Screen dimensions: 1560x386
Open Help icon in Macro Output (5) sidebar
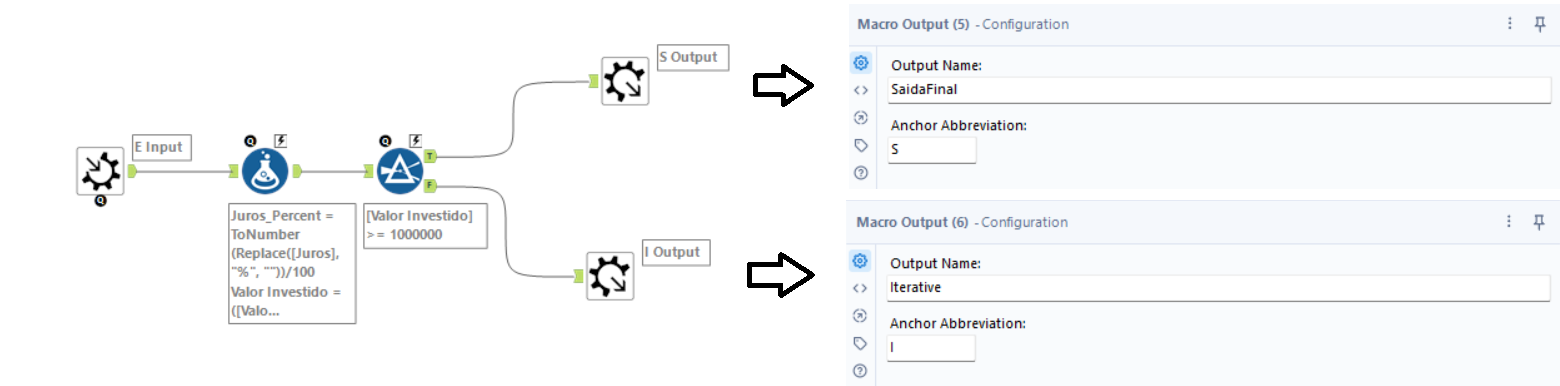tap(860, 172)
